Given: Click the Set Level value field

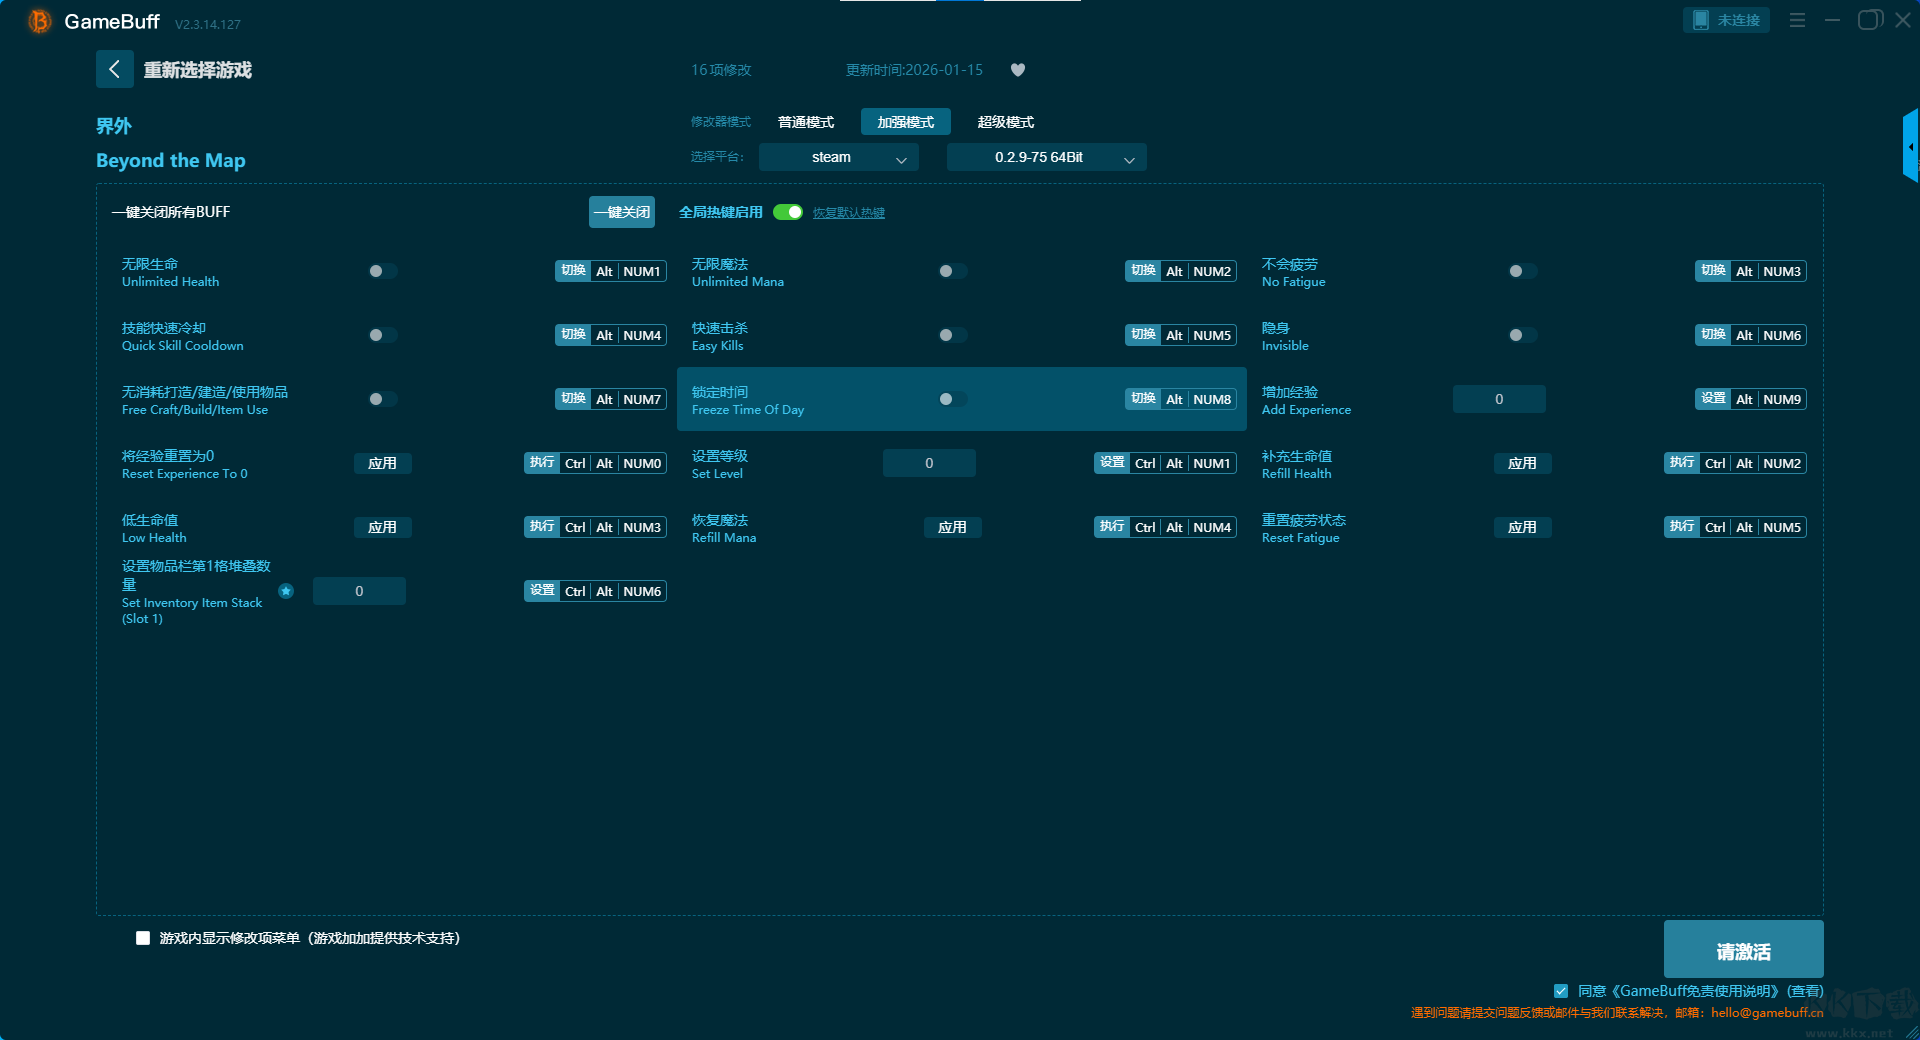Looking at the screenshot, I should pyautogui.click(x=929, y=463).
